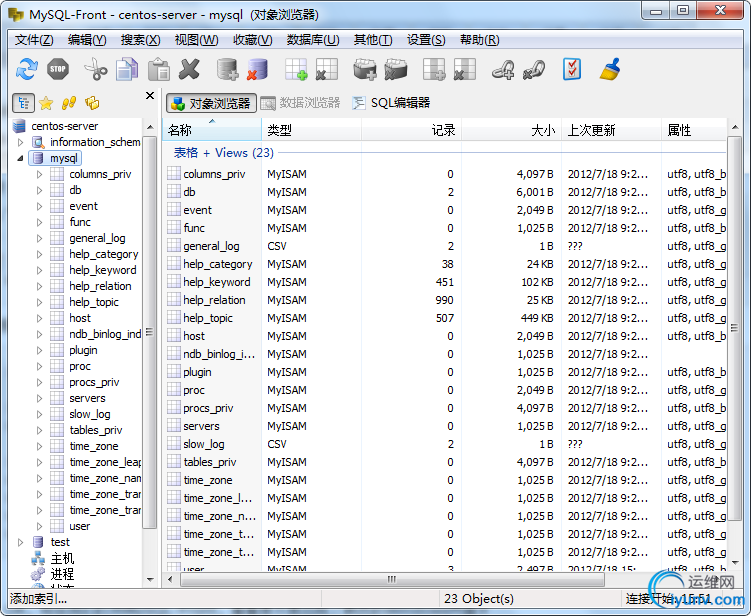Screen dimensions: 751x616
Task: Toggle the navigator tree view button
Action: tap(23, 103)
